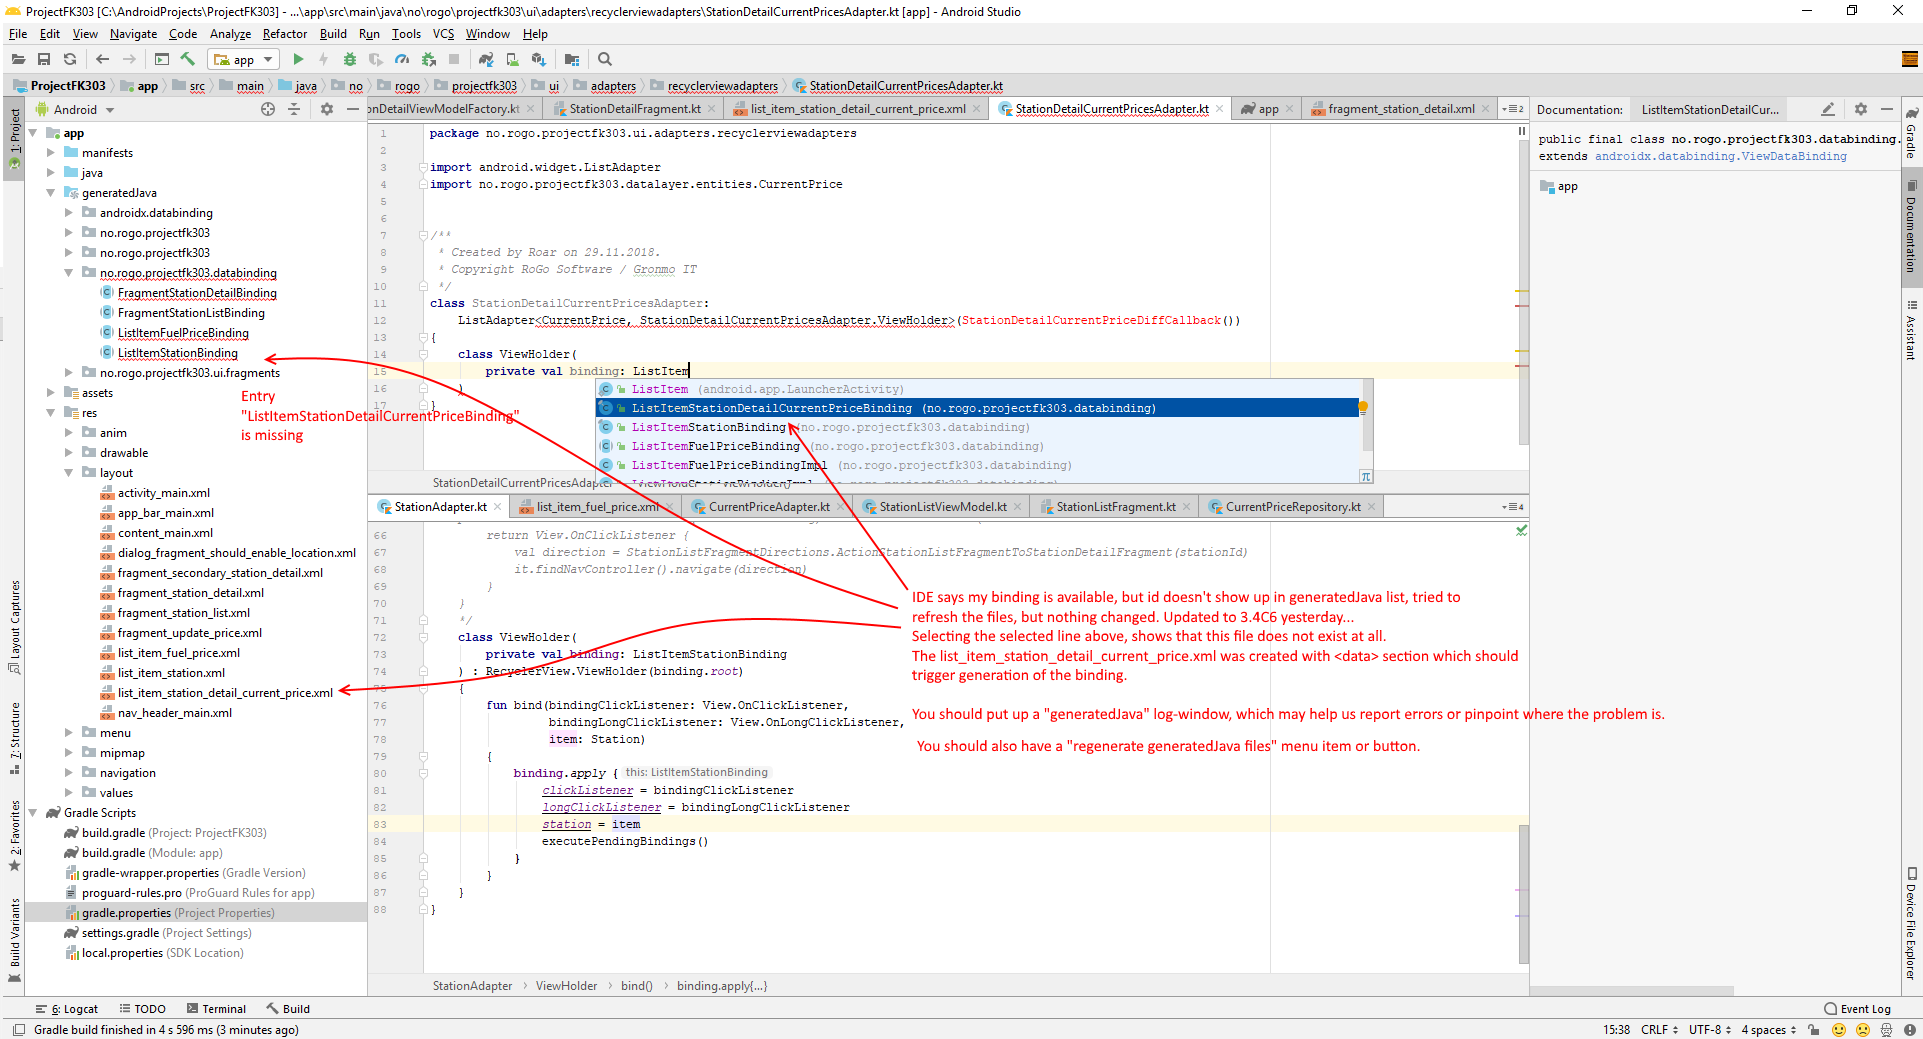Open the app run configuration dropdown
Screen dimensions: 1923x1039
point(243,60)
